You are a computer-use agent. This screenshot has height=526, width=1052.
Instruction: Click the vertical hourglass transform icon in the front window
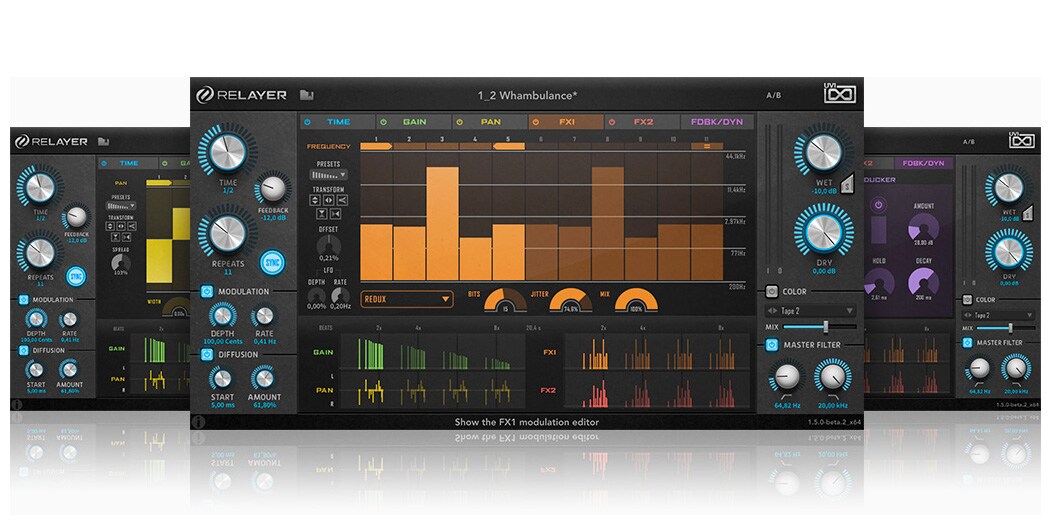[322, 213]
